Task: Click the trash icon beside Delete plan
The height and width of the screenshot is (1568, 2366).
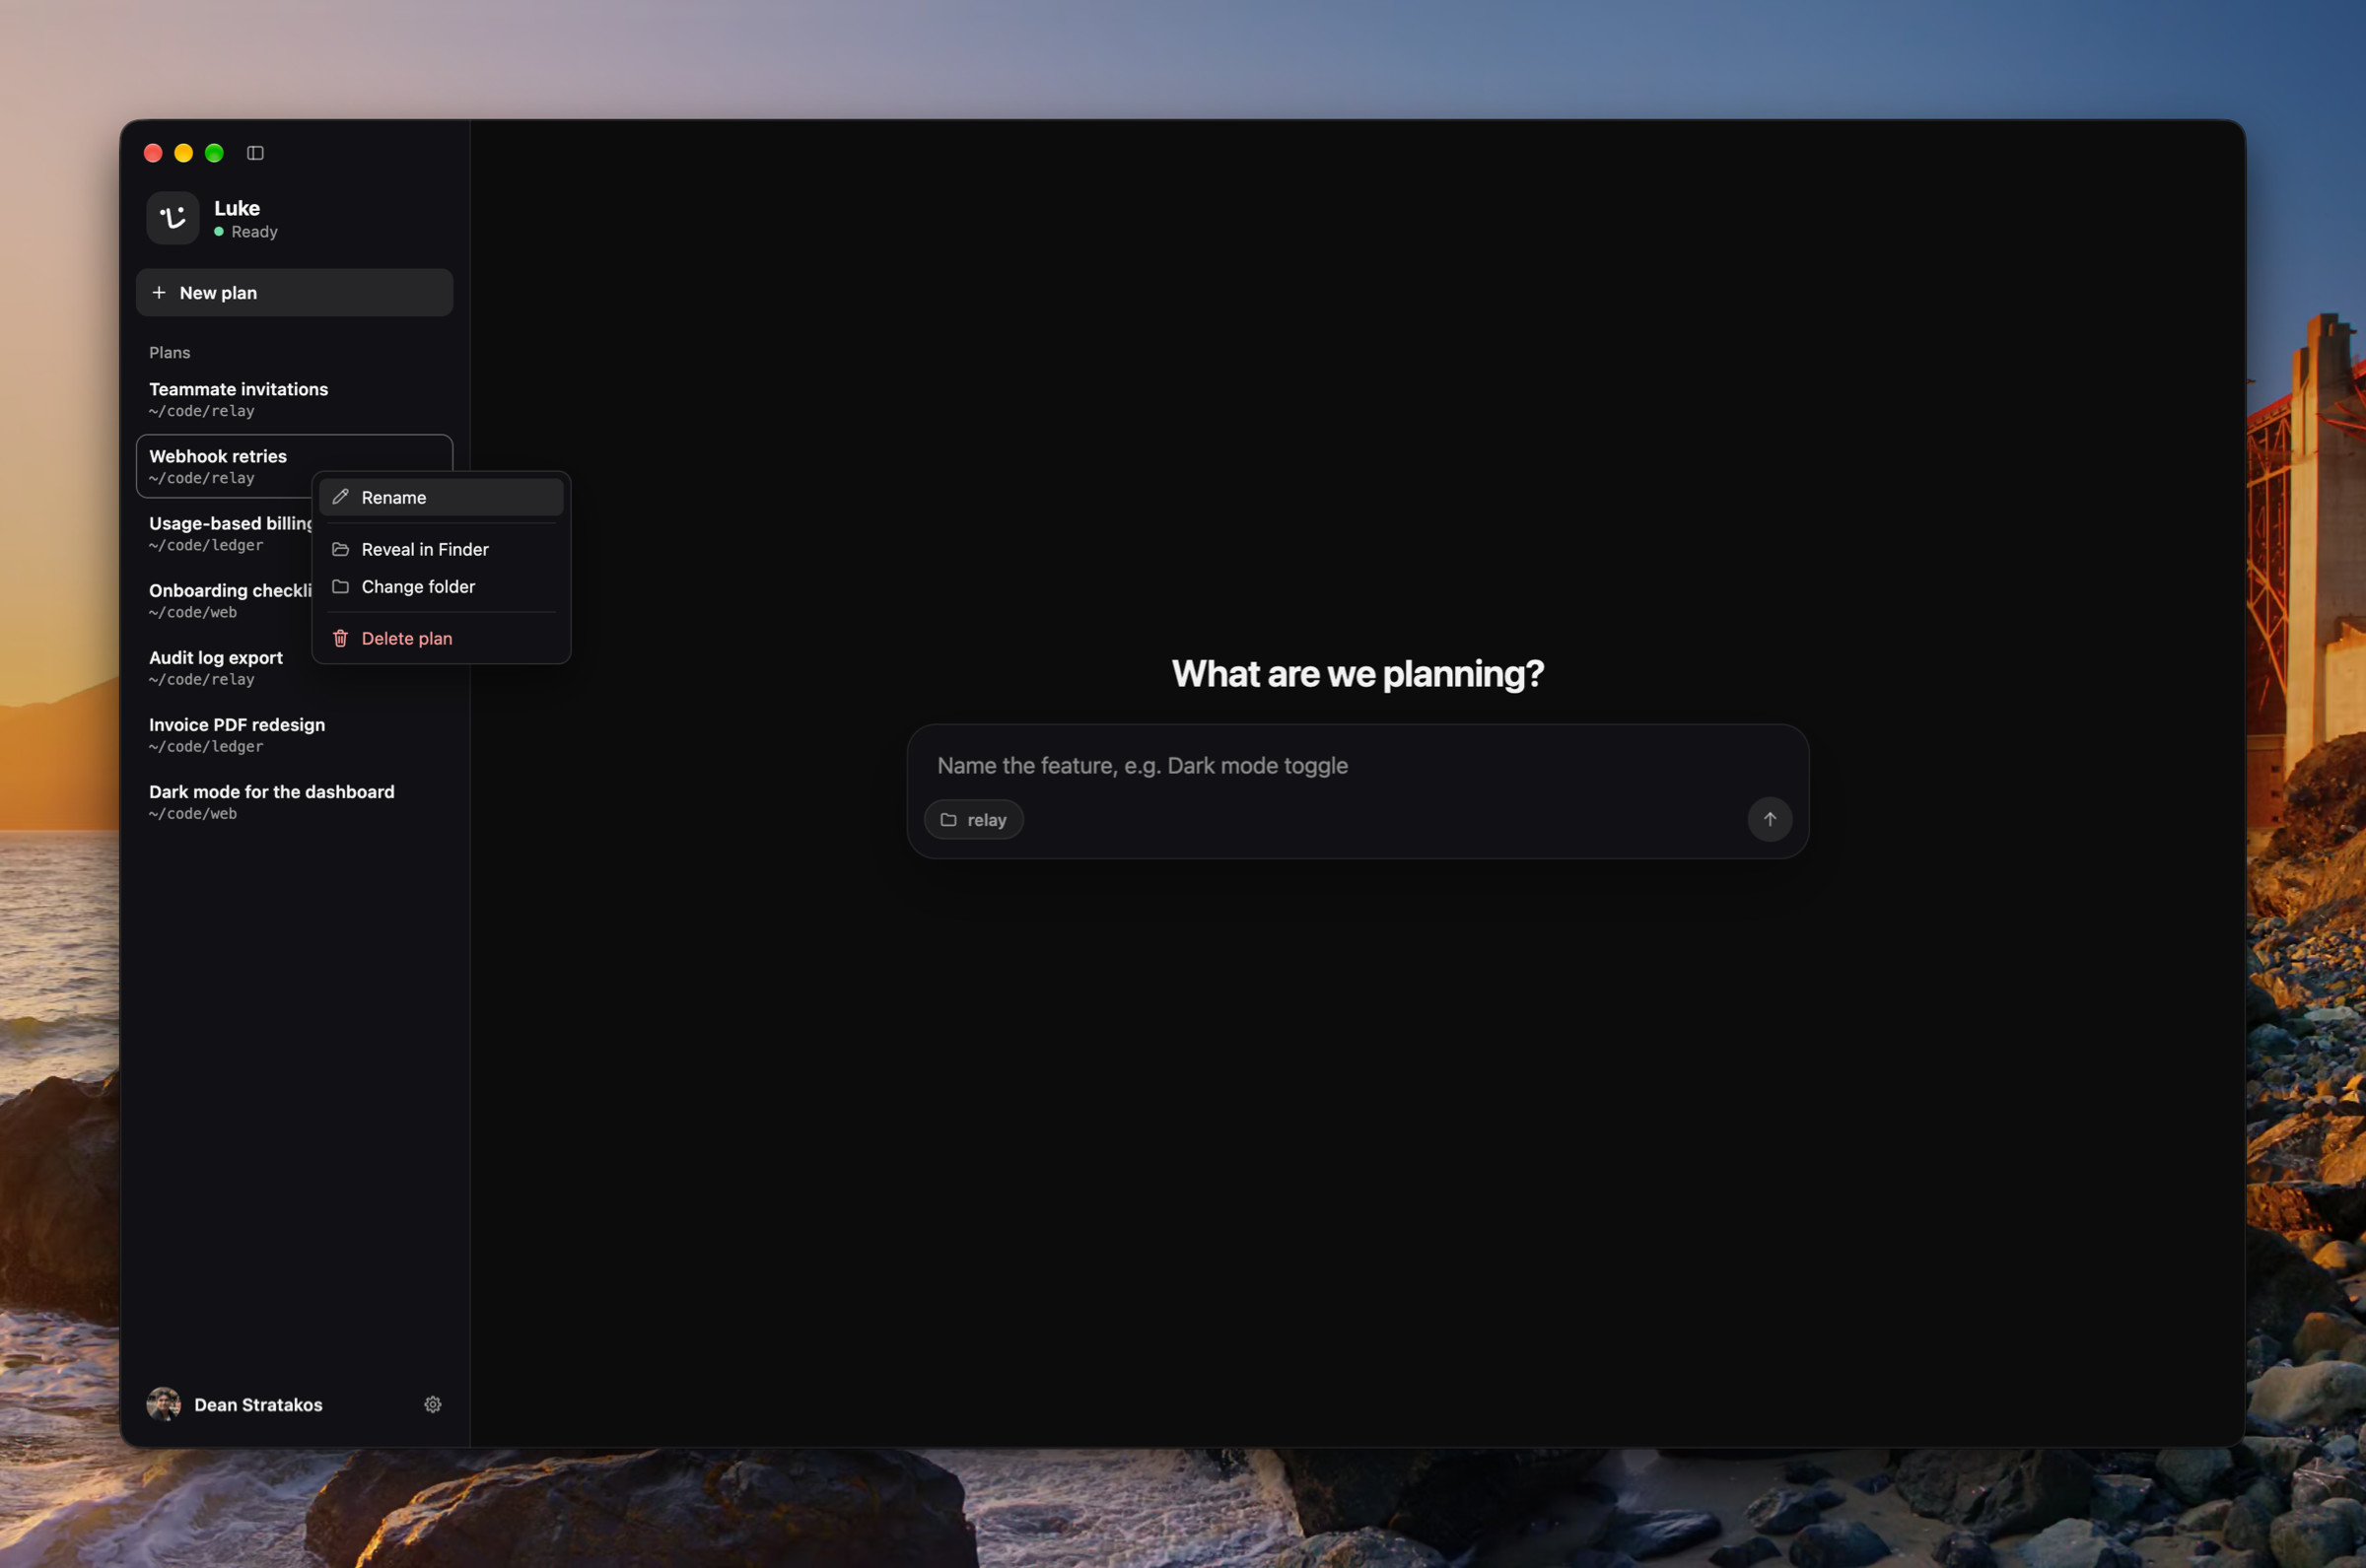Action: (x=340, y=638)
